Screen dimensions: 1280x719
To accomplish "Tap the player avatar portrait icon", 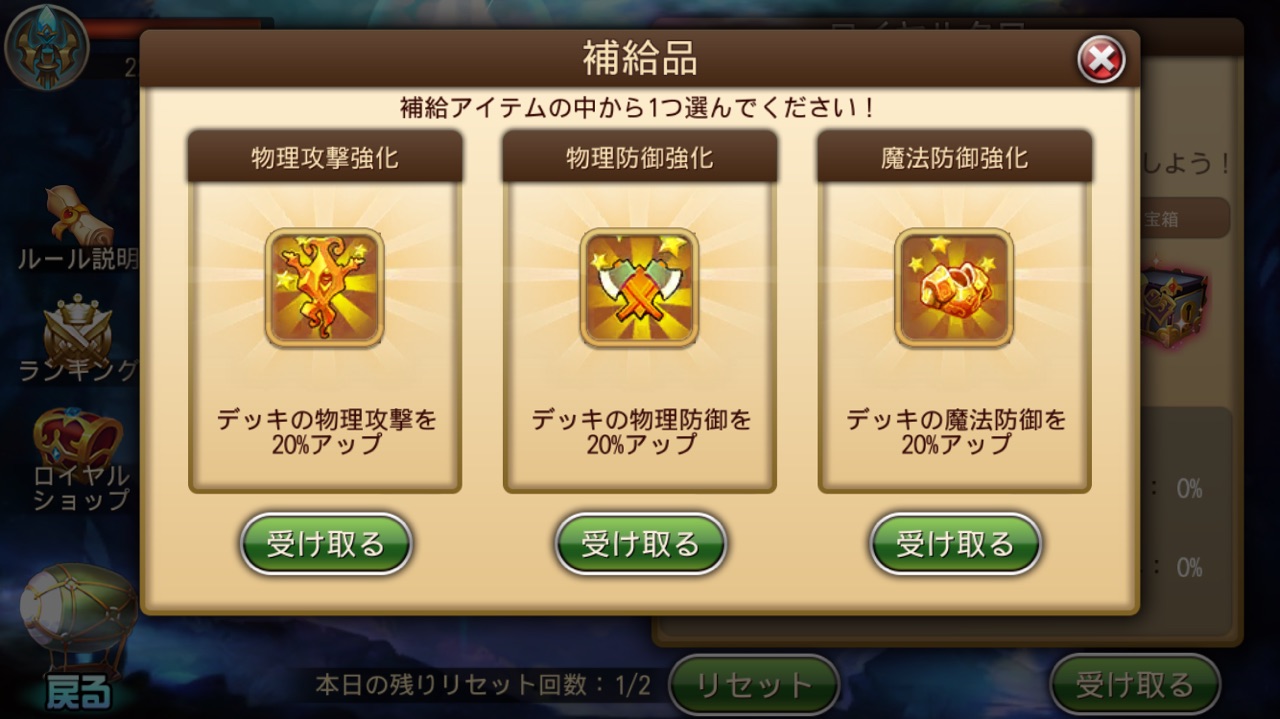I will [x=47, y=47].
